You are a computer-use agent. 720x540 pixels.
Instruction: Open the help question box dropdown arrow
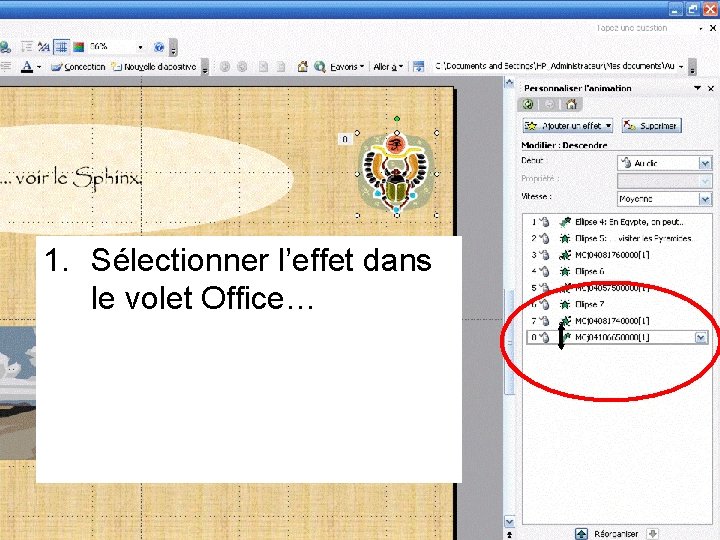700,28
